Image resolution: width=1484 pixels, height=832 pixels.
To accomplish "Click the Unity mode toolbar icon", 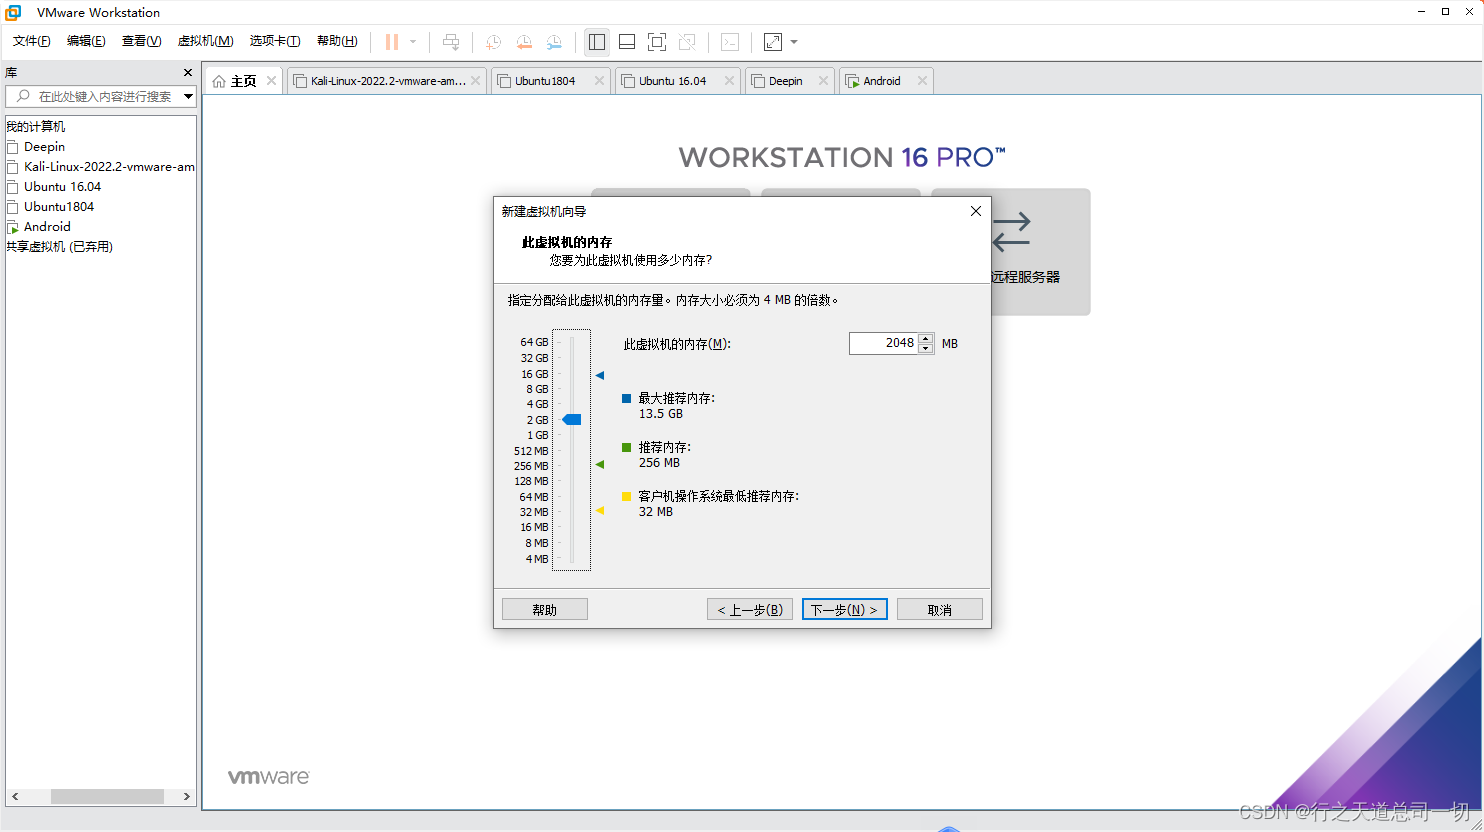I will pyautogui.click(x=687, y=42).
